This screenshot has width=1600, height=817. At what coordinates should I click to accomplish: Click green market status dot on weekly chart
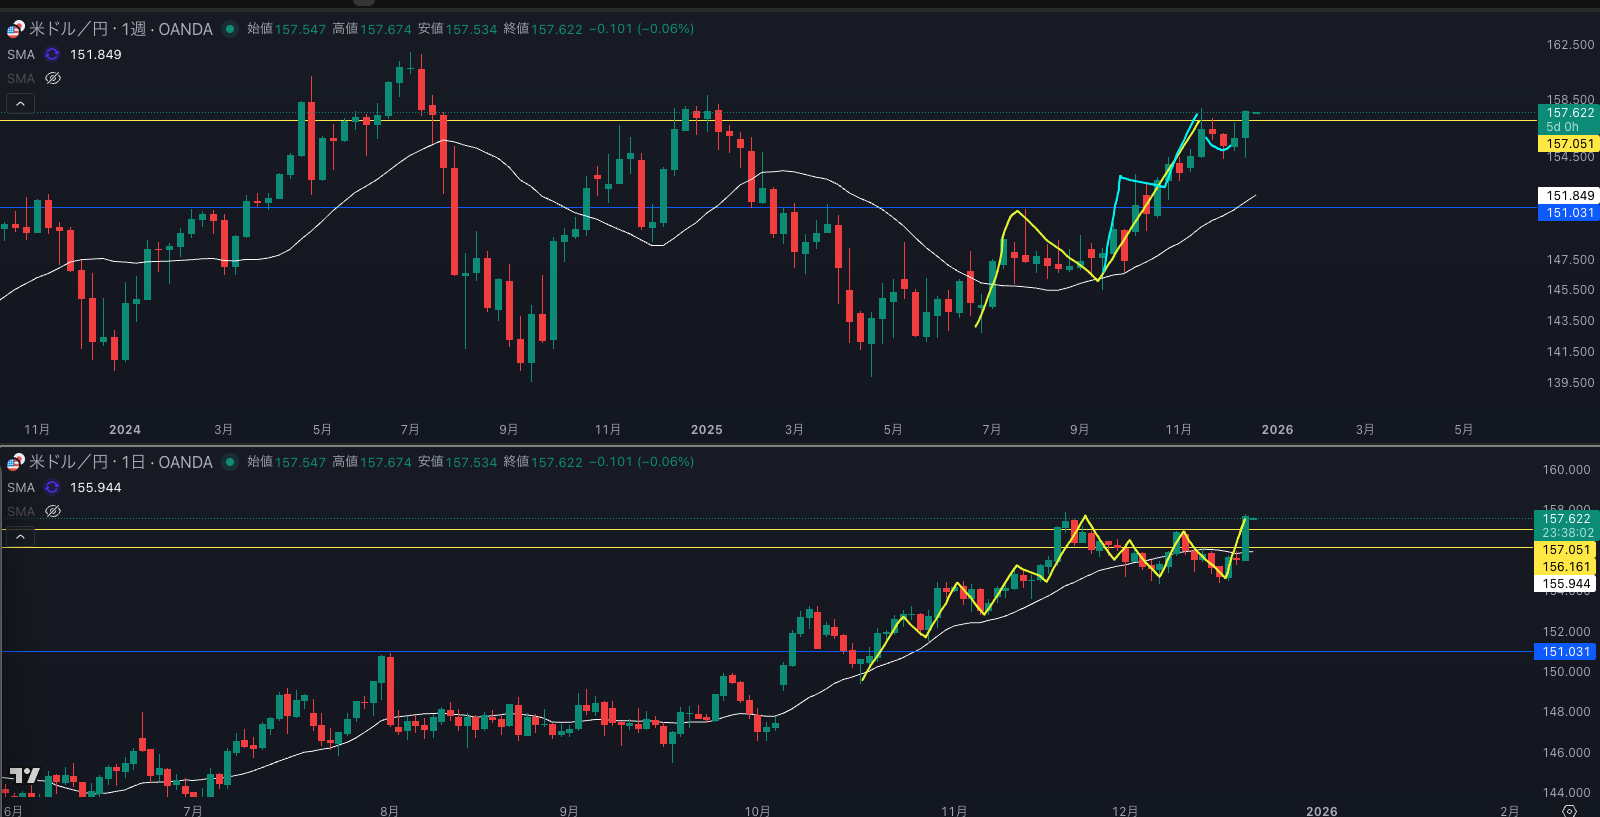(x=230, y=29)
